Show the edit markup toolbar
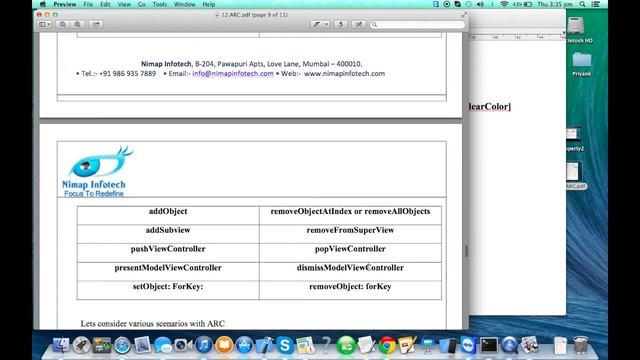The height and width of the screenshot is (360, 640). click(x=358, y=24)
